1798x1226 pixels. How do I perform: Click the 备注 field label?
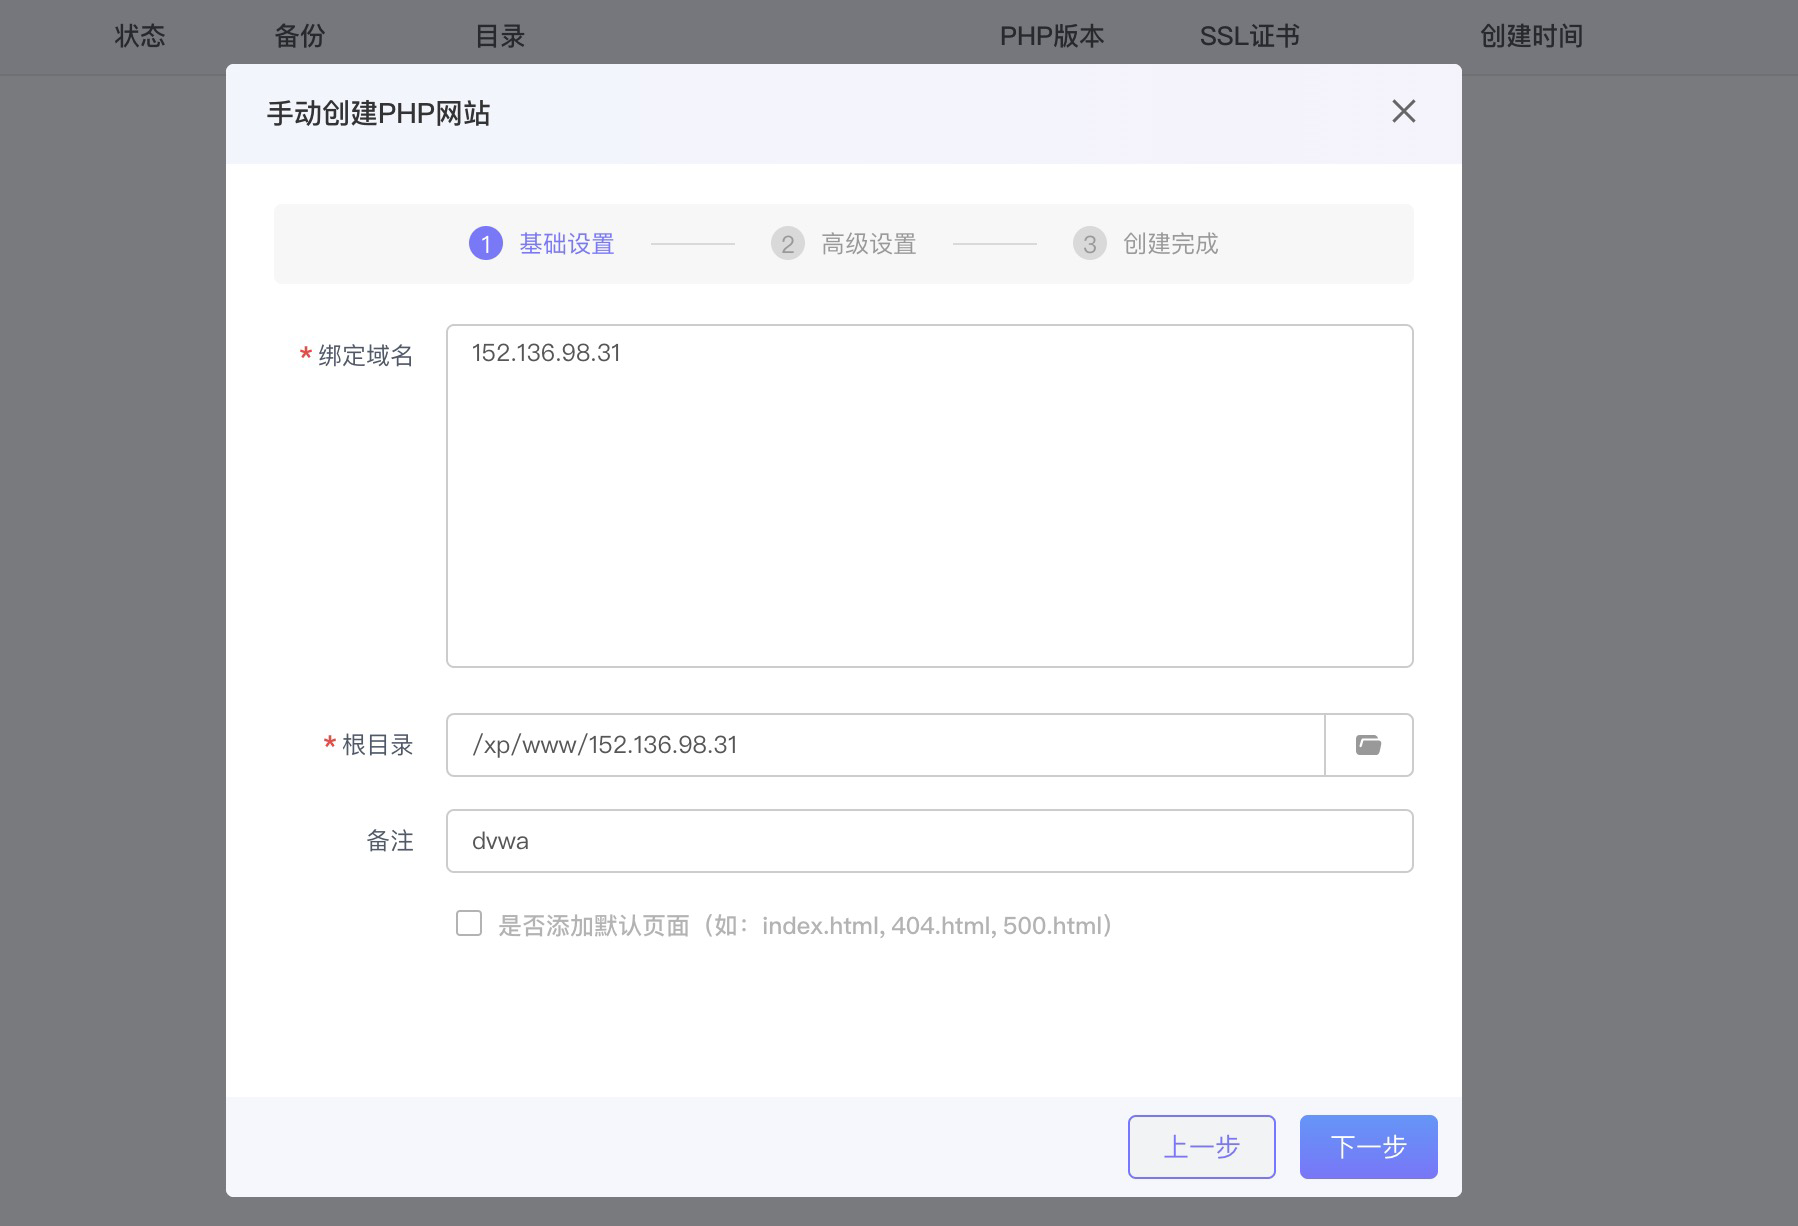coord(390,841)
